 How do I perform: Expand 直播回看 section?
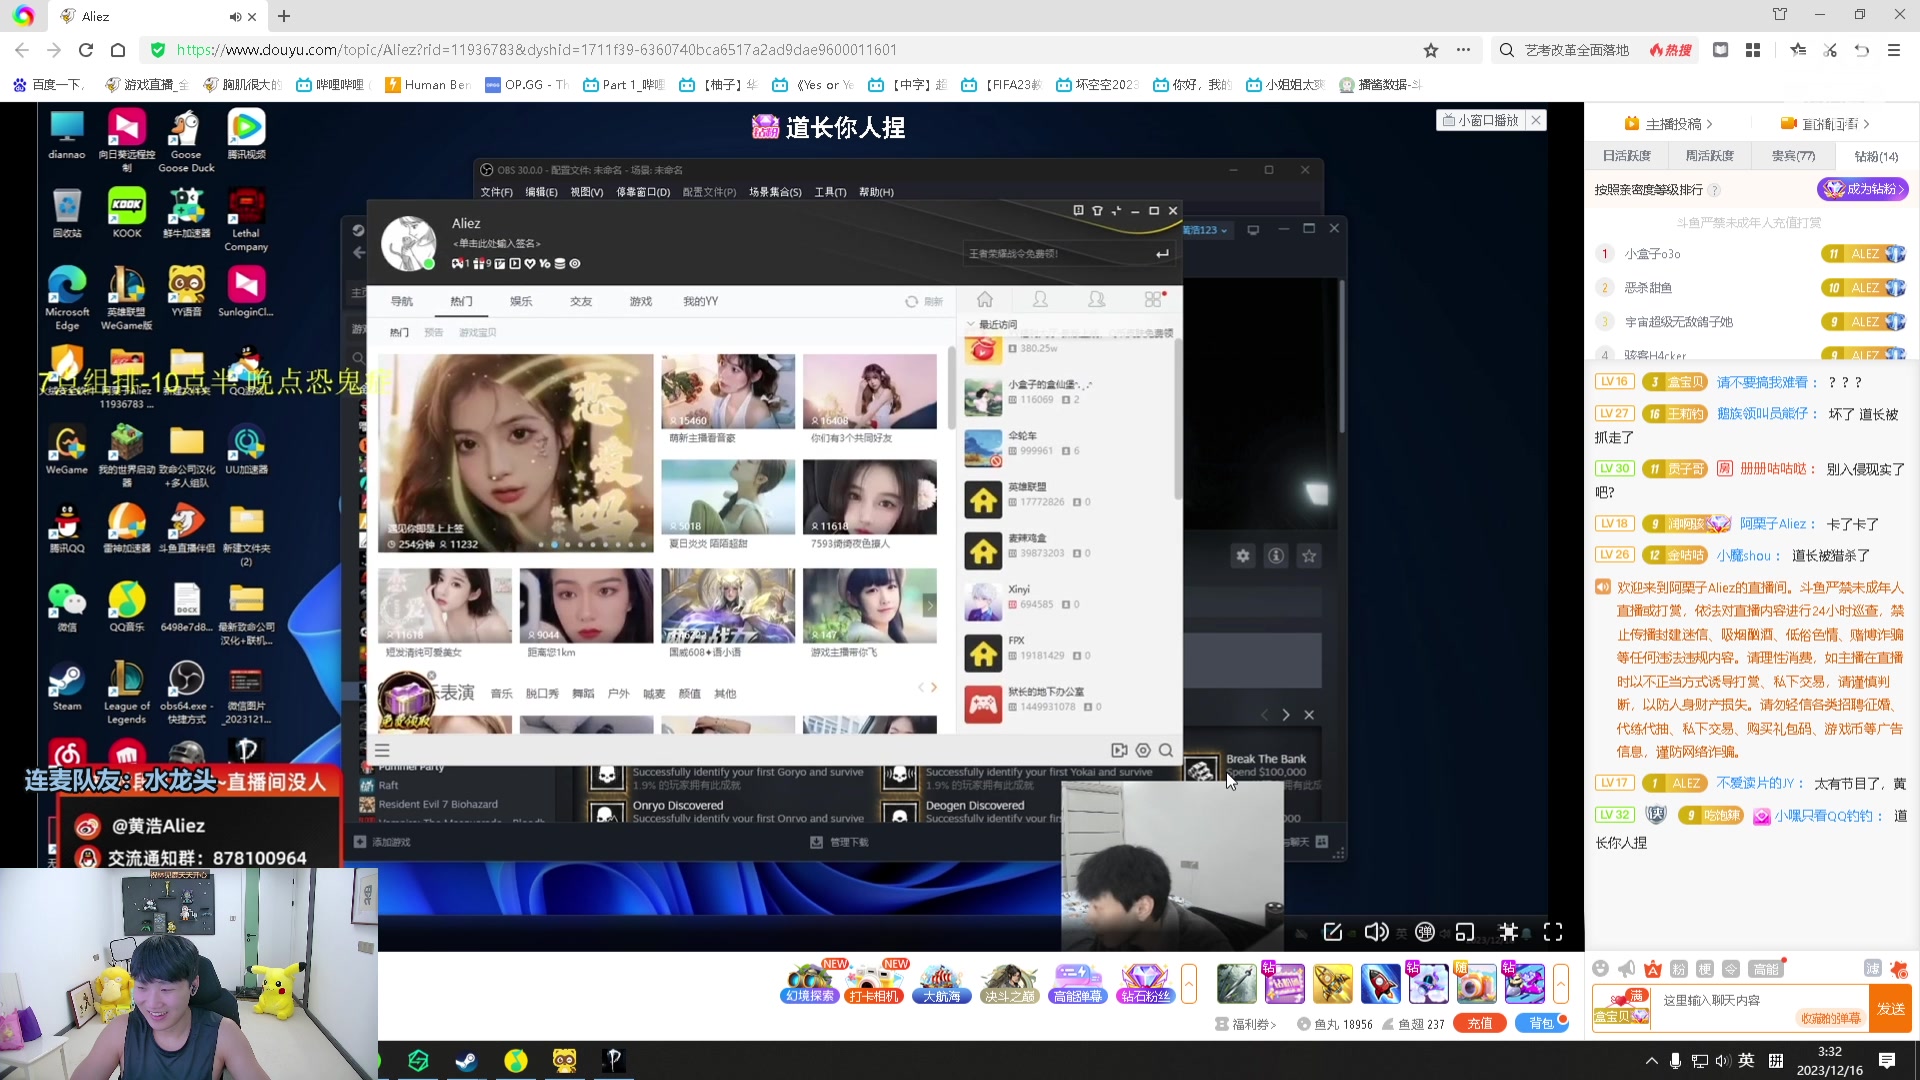1825,124
